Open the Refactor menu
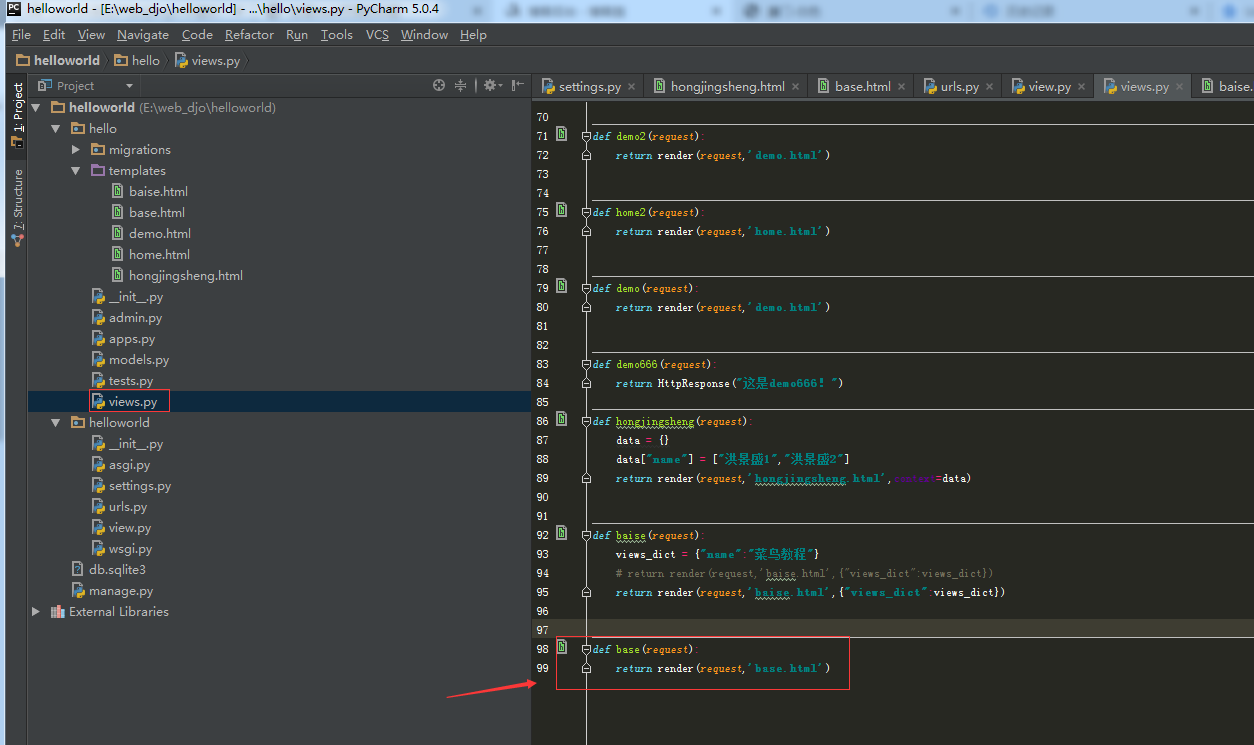Screen dimensions: 1254x745 coord(249,35)
